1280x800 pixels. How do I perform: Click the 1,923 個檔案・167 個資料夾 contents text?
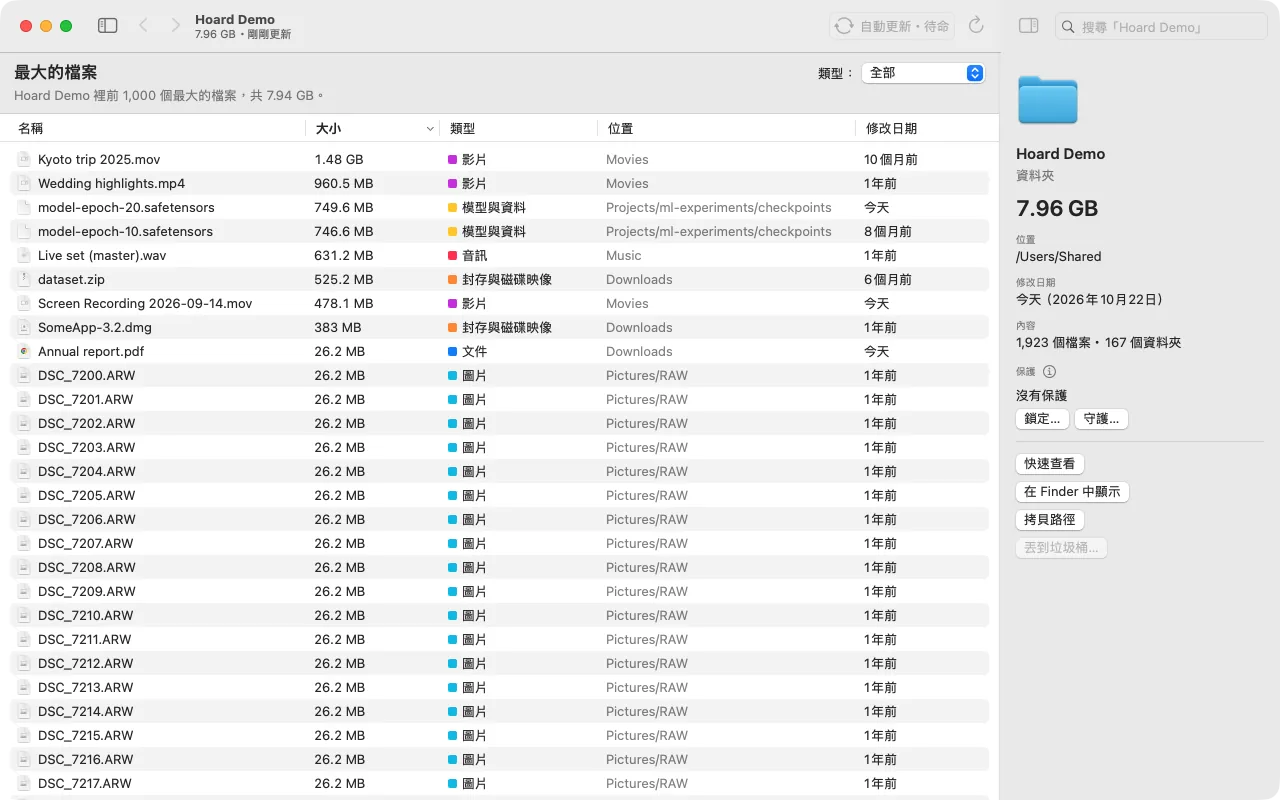1098,342
